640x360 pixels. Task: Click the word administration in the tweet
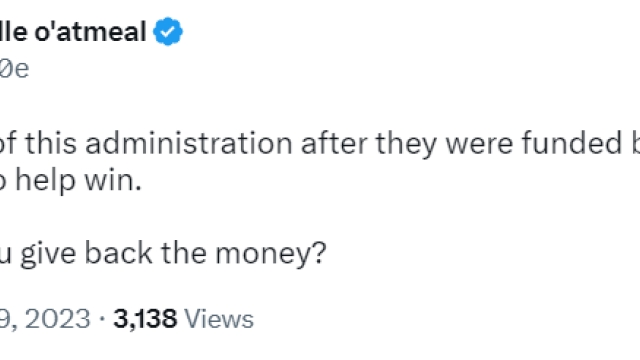[x=189, y=143]
